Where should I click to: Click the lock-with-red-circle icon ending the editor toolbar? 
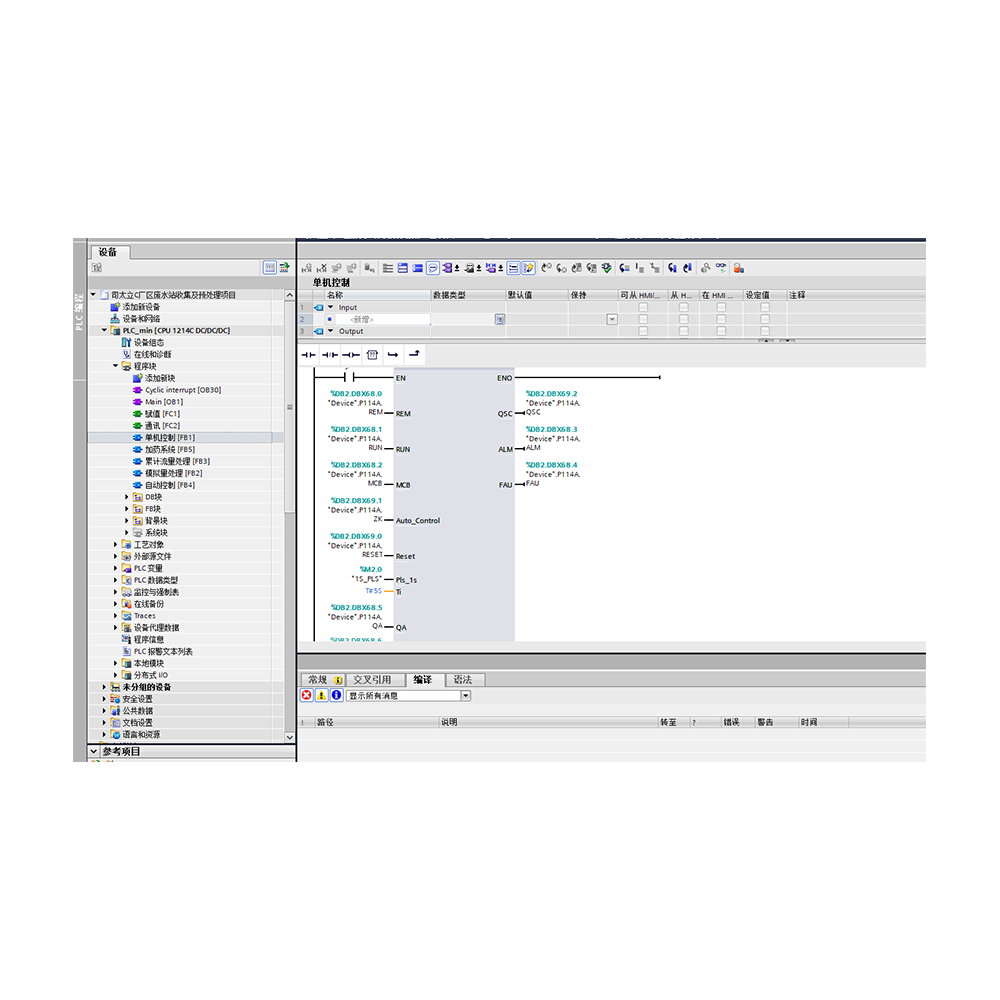[739, 268]
